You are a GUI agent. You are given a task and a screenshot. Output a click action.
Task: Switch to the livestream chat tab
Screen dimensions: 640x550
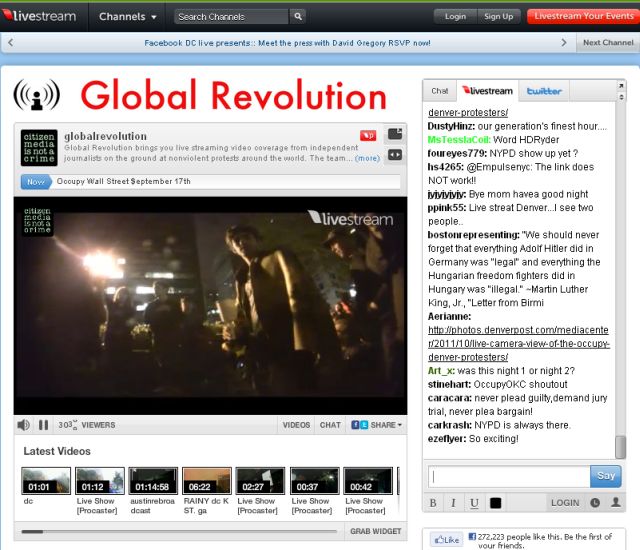(x=487, y=91)
